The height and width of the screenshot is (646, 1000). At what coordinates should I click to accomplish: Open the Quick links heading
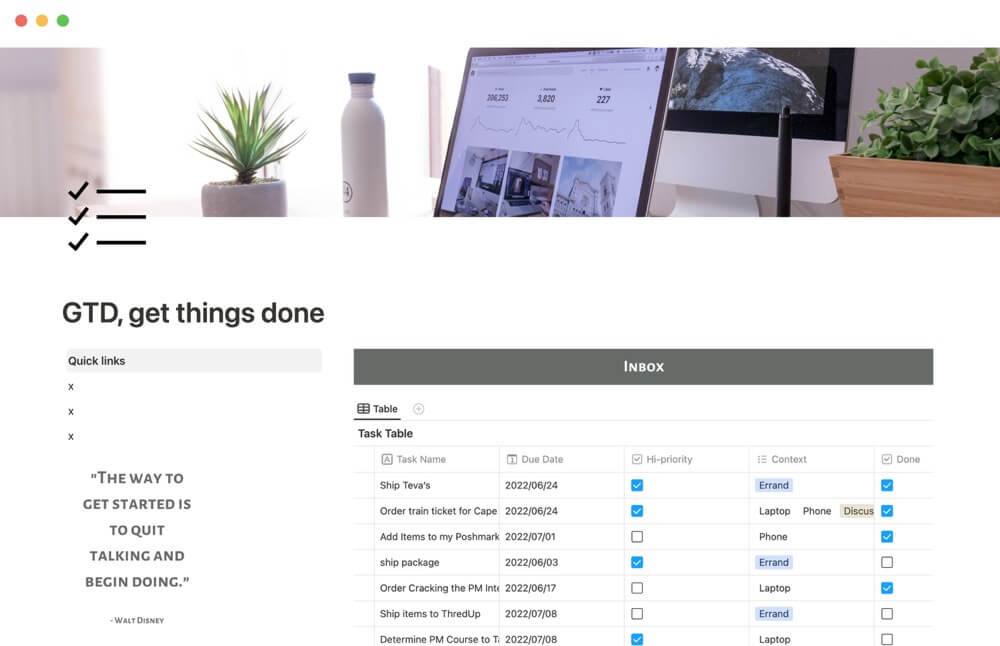click(97, 361)
